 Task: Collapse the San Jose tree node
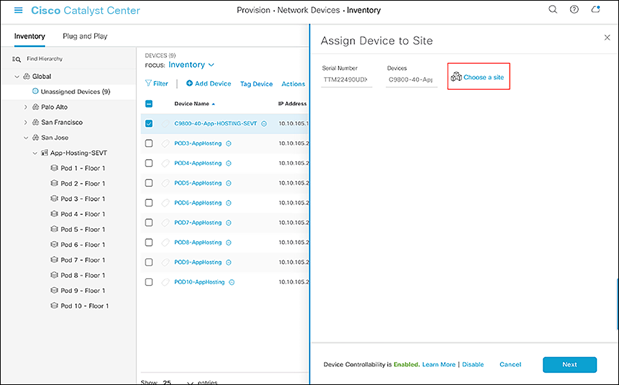coord(26,138)
